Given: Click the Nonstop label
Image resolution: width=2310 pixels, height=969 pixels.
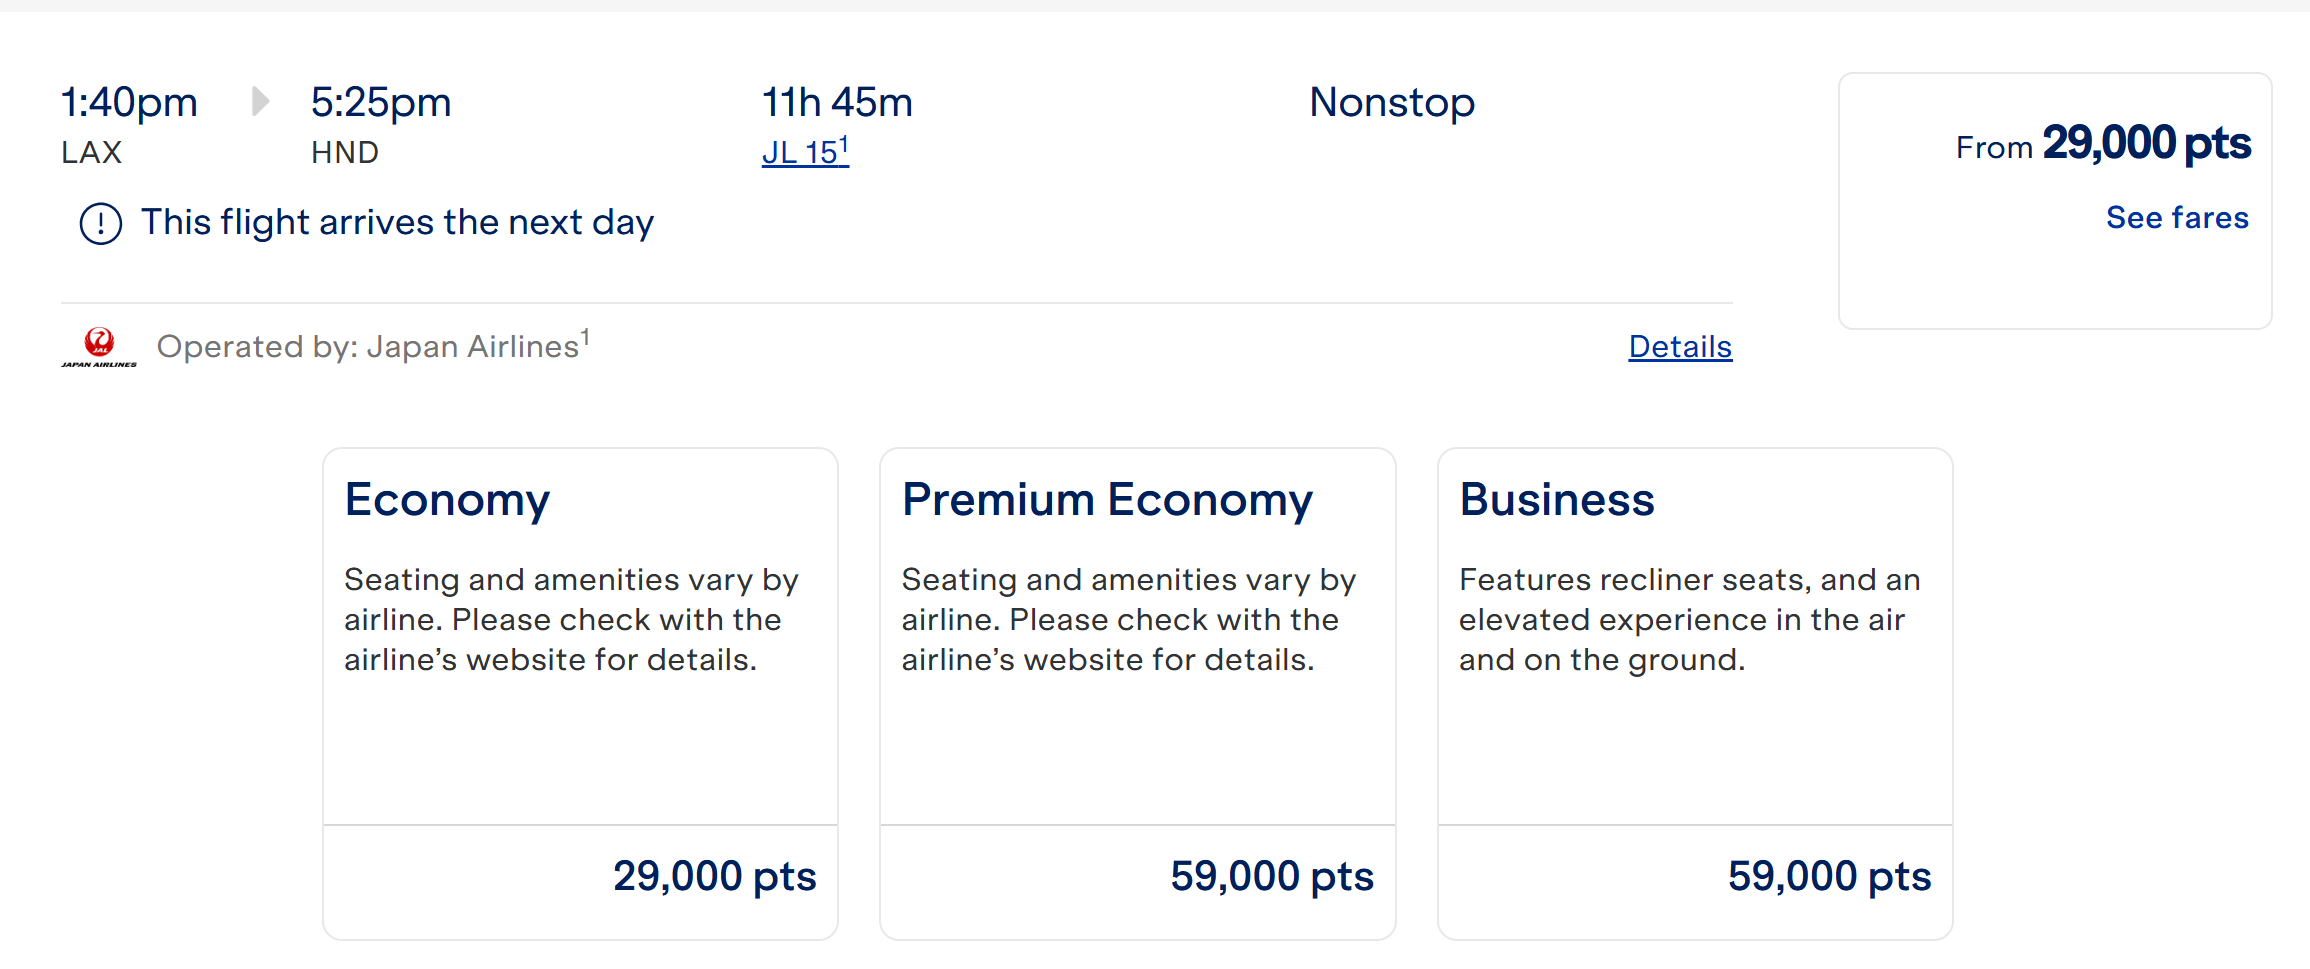Looking at the screenshot, I should [1392, 103].
